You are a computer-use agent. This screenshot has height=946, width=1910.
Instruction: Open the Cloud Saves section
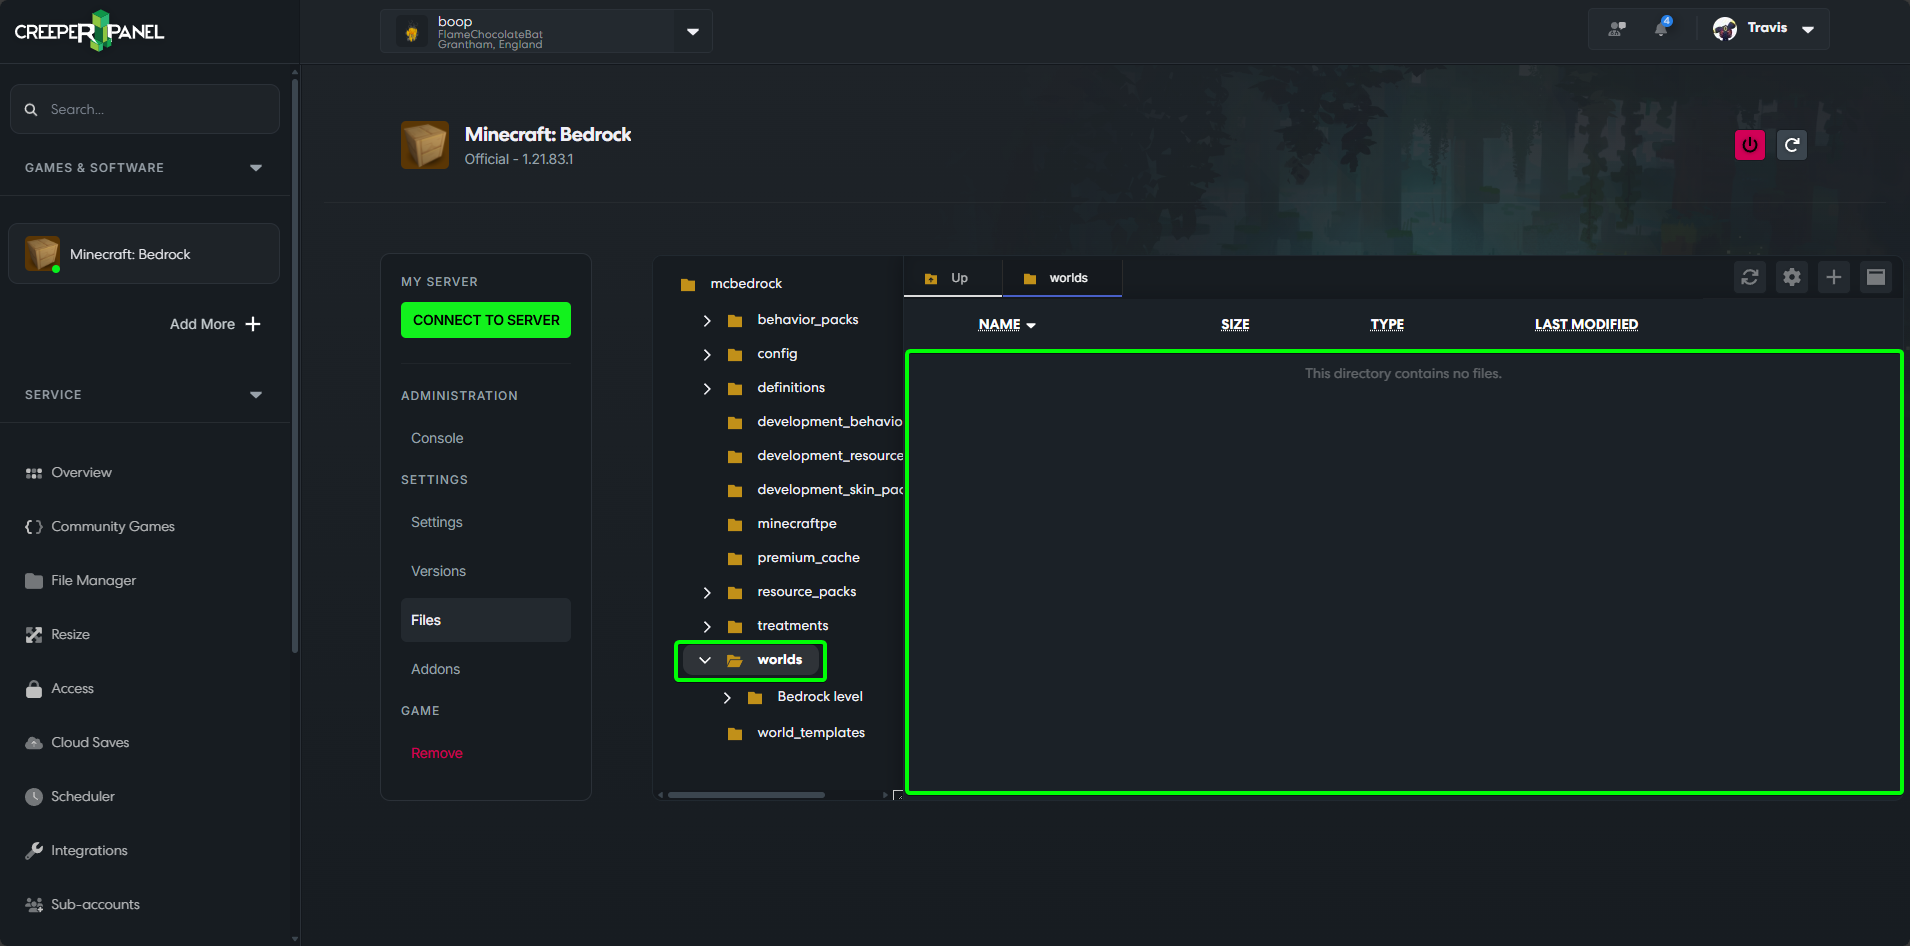pos(90,742)
